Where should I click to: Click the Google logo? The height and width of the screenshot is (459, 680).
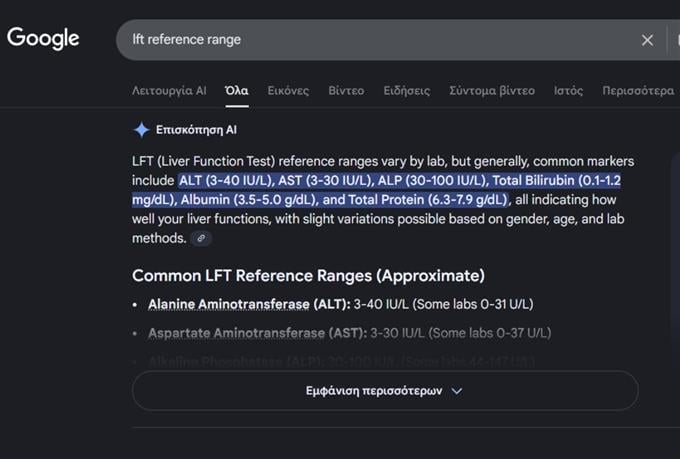pos(43,39)
